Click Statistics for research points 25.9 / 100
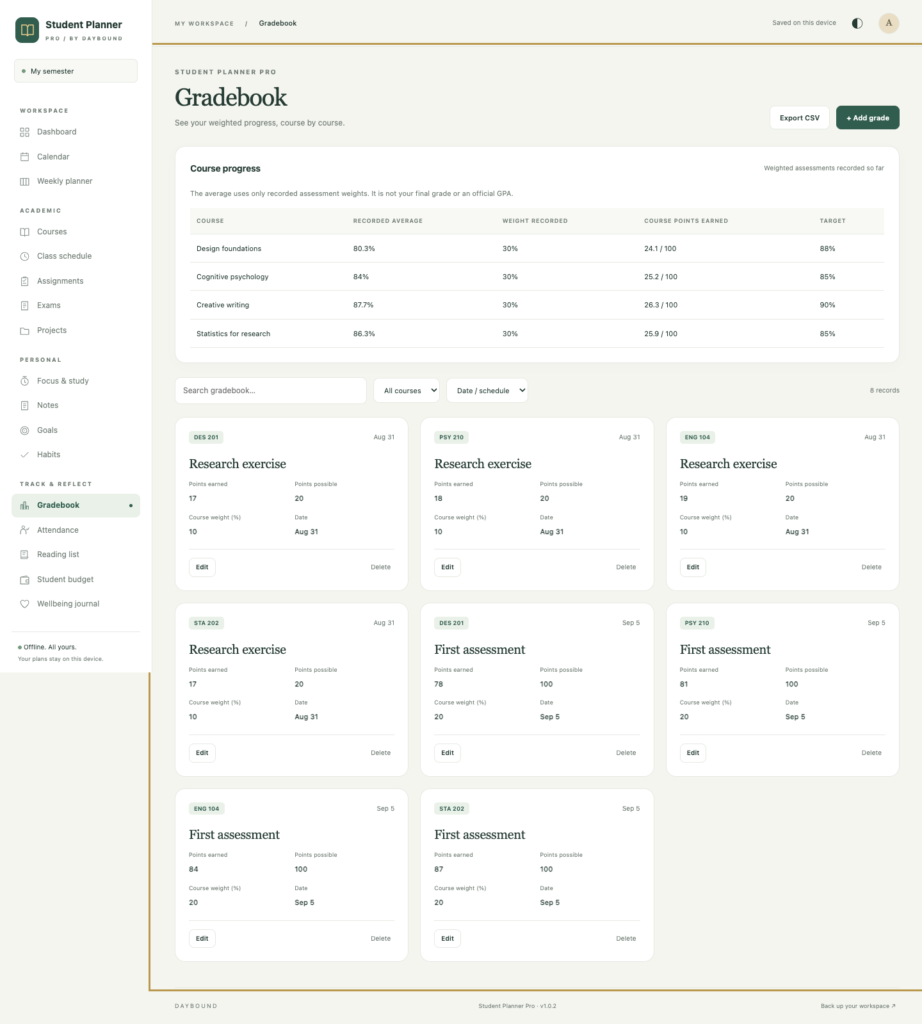This screenshot has width=922, height=1024. click(x=660, y=334)
